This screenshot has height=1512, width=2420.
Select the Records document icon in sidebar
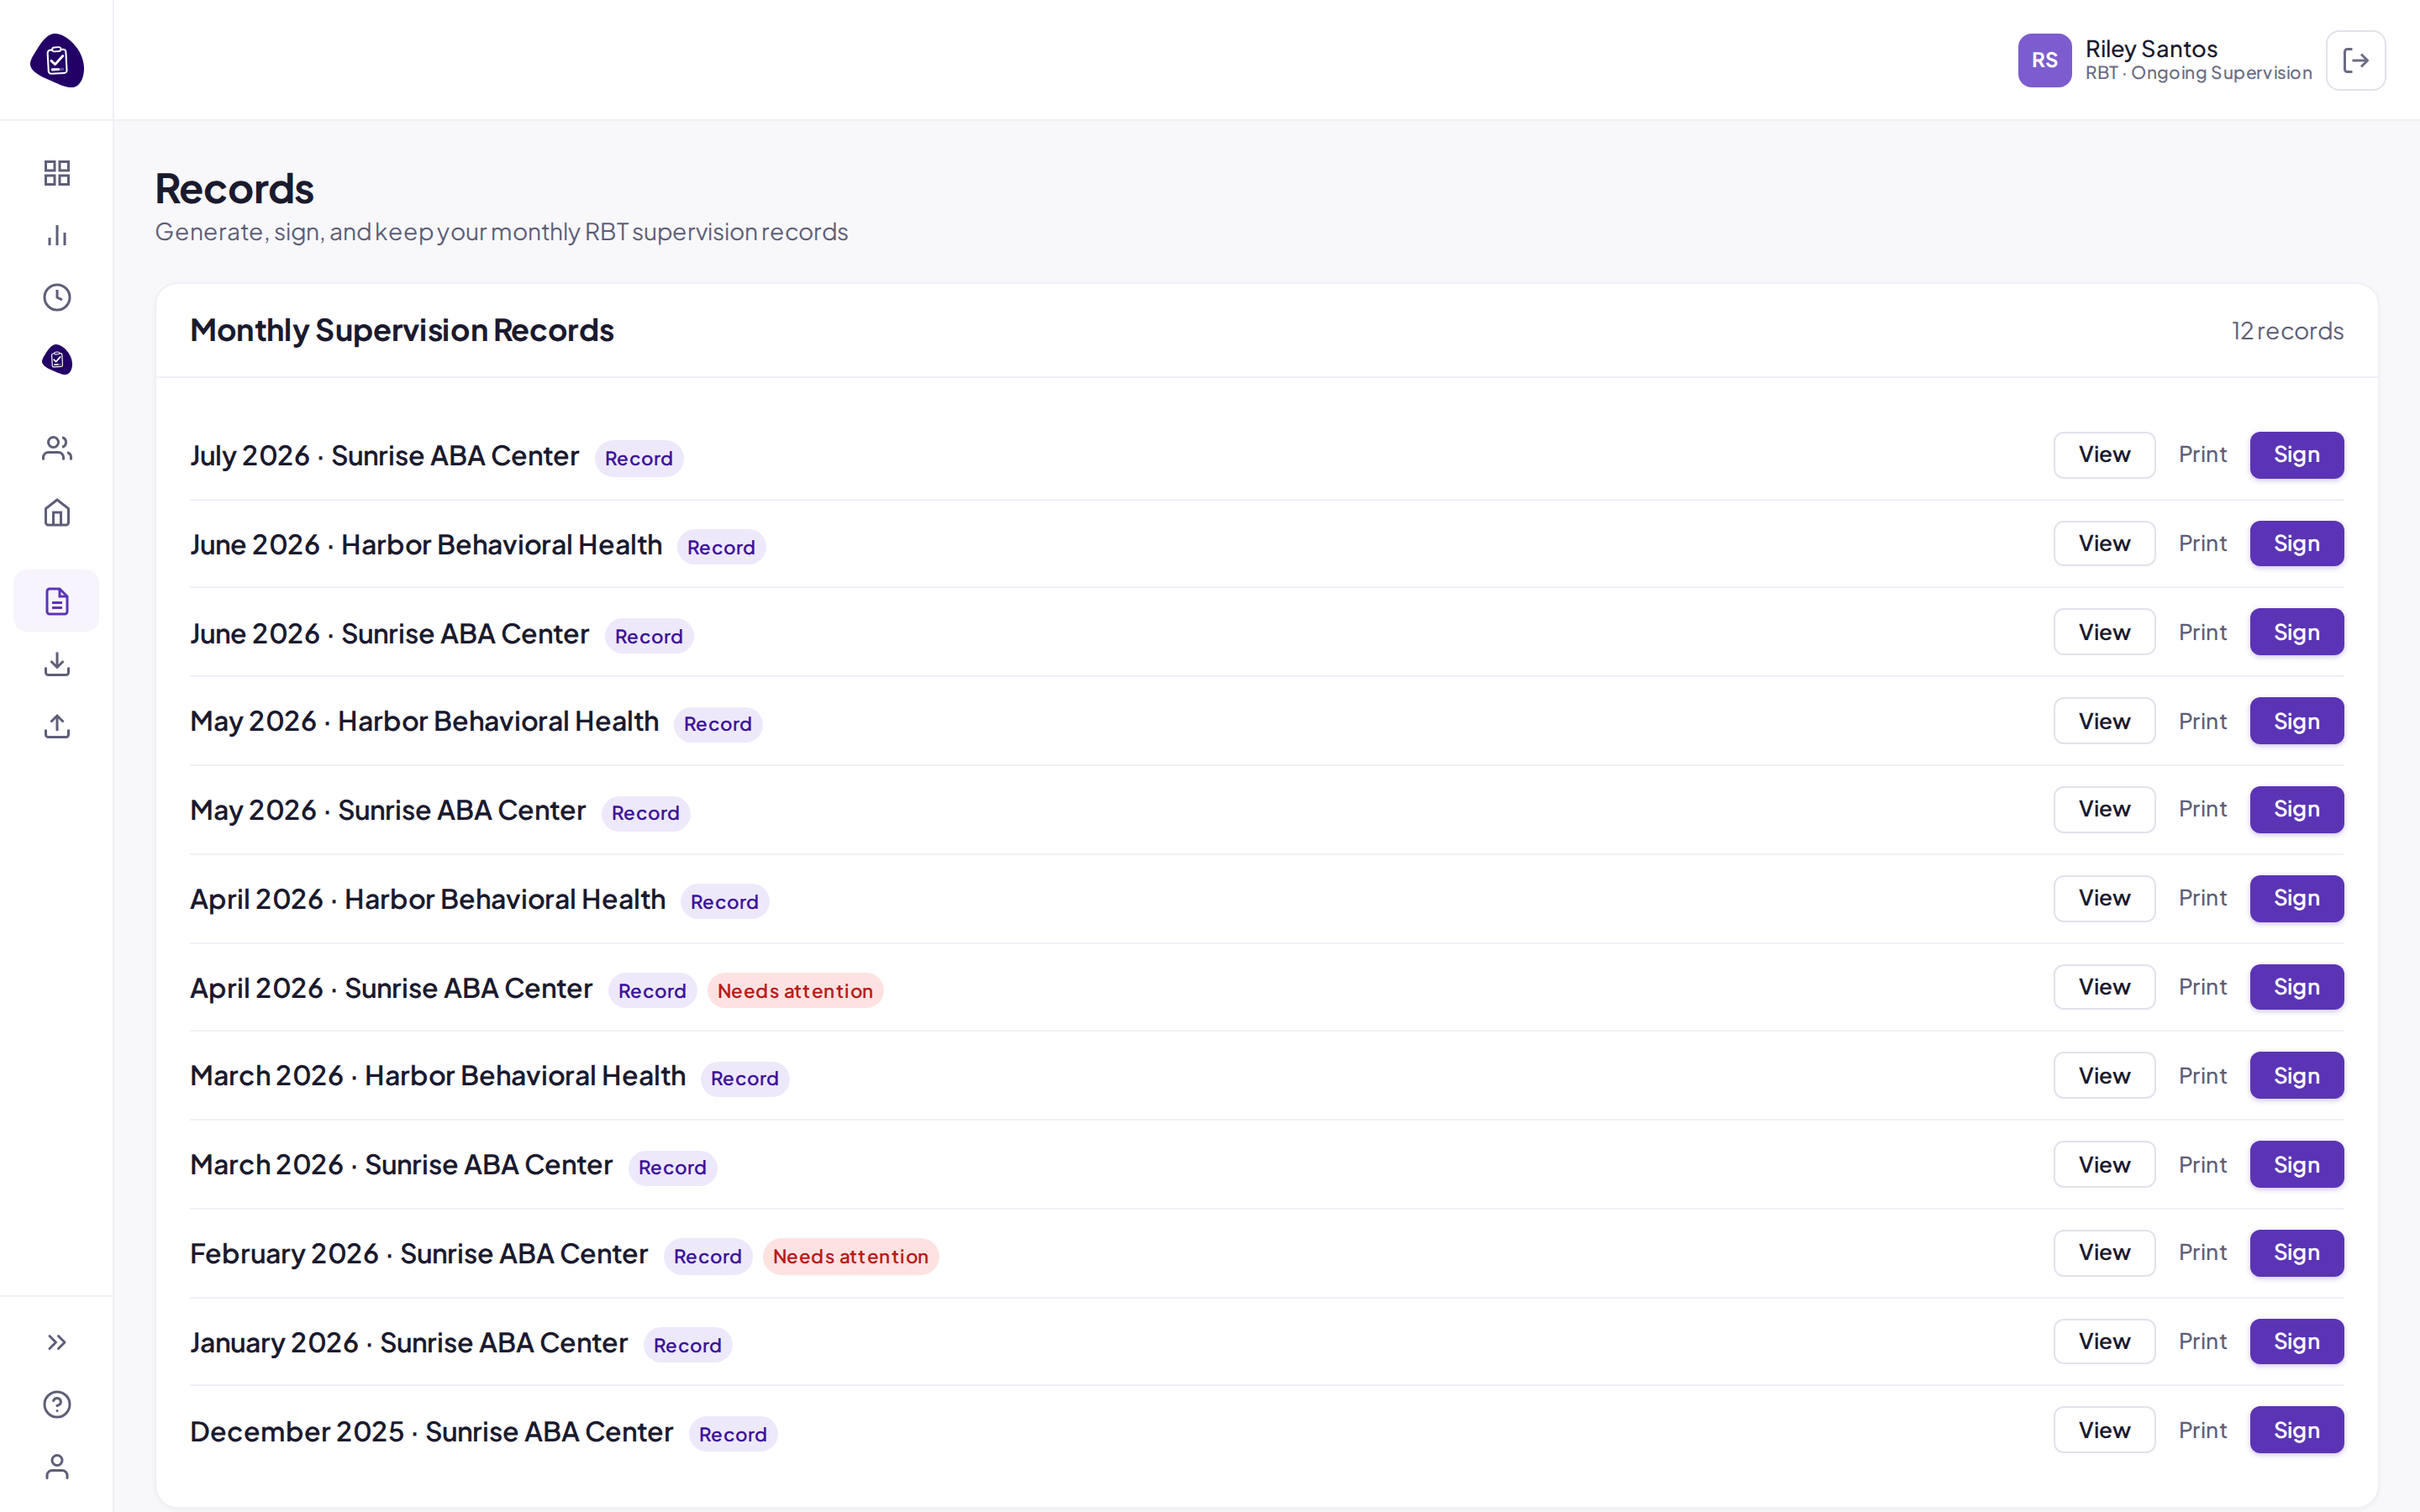pyautogui.click(x=57, y=601)
